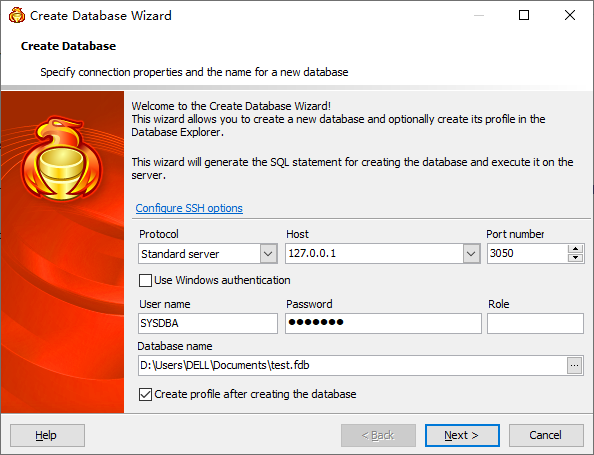Increase the port number with up arrow
Image resolution: width=594 pixels, height=455 pixels.
[575, 249]
